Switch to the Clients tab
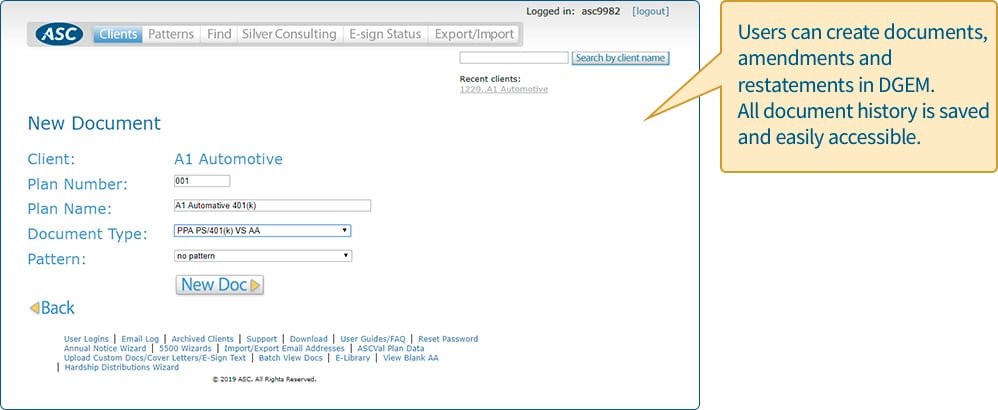Viewport: 998px width, 410px height. (118, 35)
